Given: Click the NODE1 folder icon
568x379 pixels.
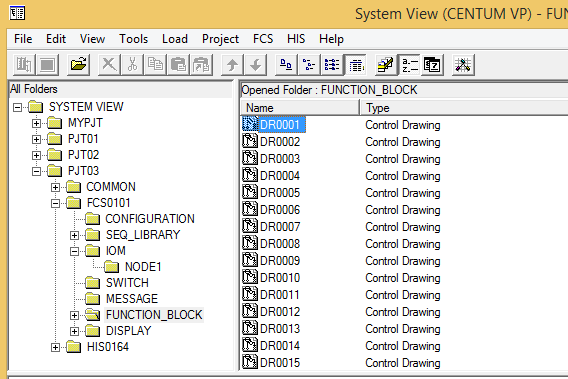Looking at the screenshot, I should pos(112,267).
